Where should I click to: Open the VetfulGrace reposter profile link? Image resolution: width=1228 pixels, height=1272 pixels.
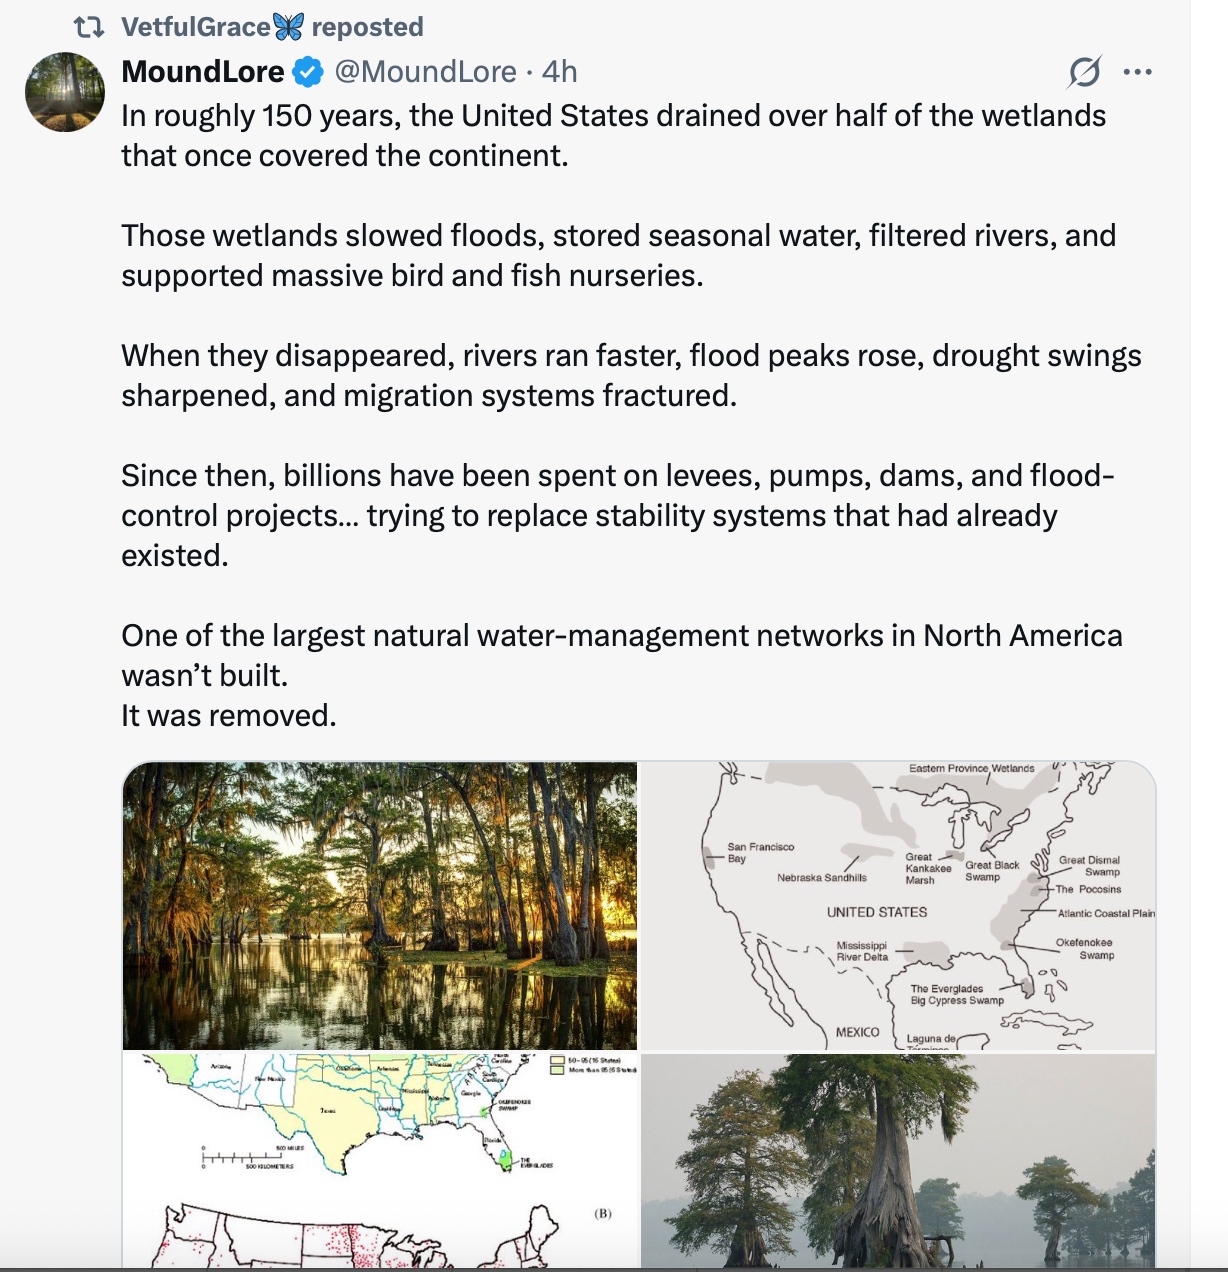click(195, 27)
